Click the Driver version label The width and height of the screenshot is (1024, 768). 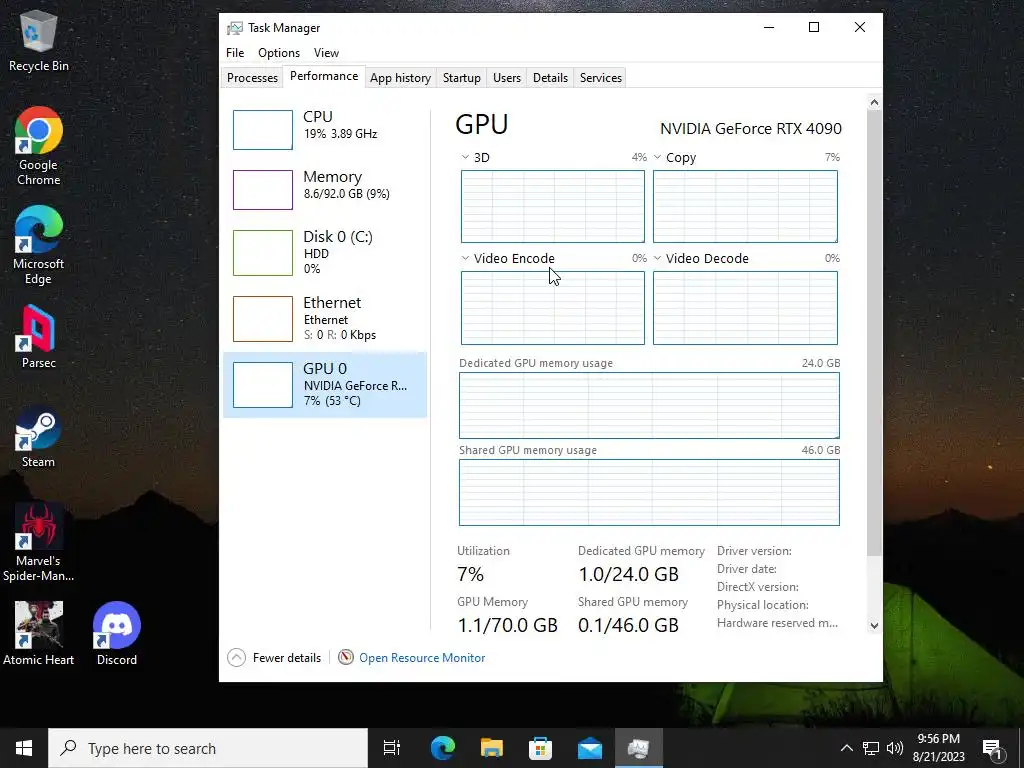click(754, 551)
